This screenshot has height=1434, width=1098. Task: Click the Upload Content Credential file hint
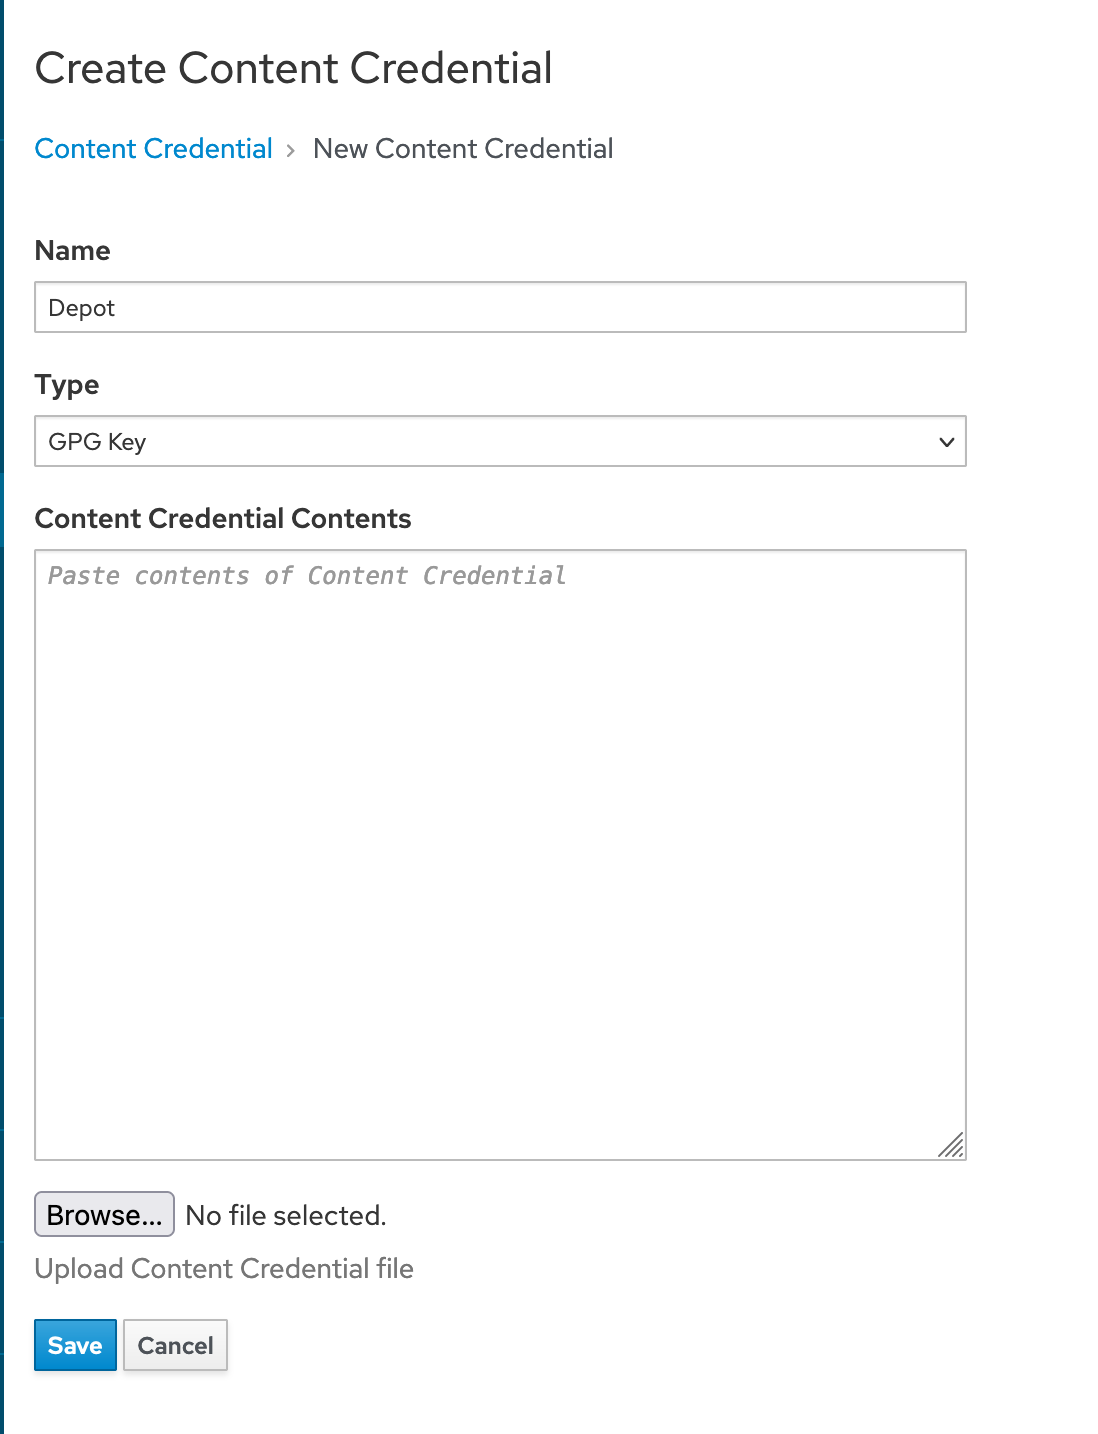point(224,1269)
